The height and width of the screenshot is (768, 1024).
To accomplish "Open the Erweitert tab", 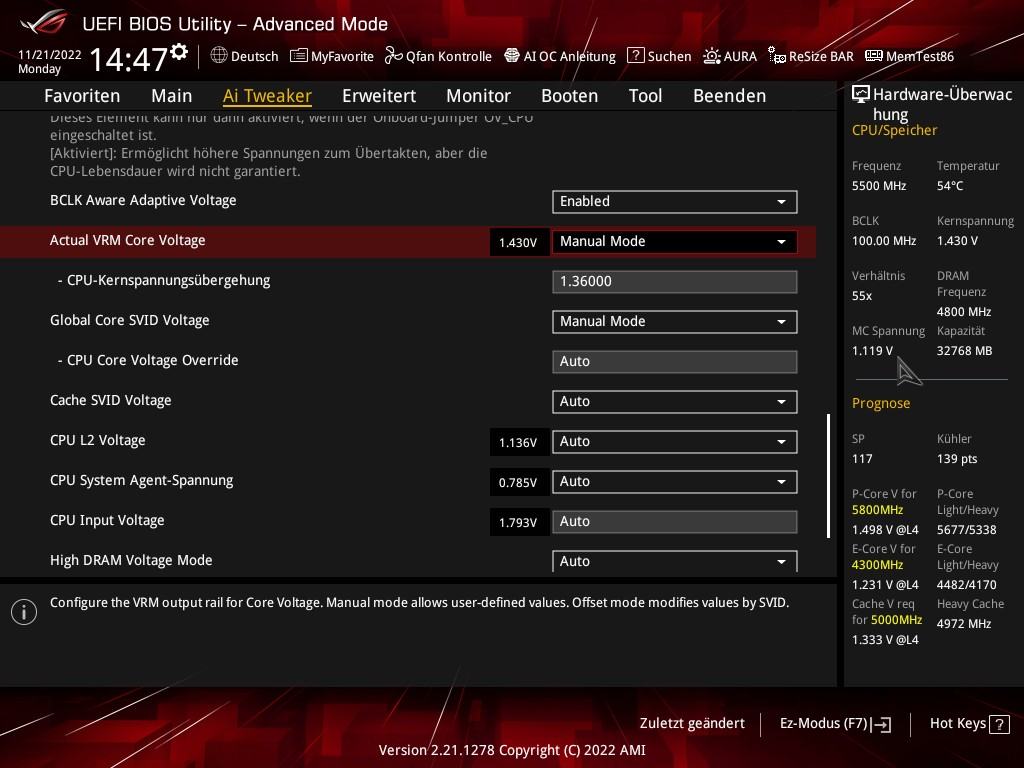I will click(379, 96).
